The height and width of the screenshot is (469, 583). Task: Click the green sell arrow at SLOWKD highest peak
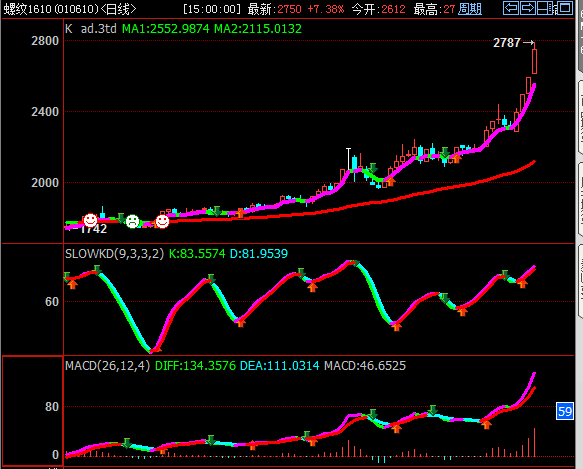355,263
